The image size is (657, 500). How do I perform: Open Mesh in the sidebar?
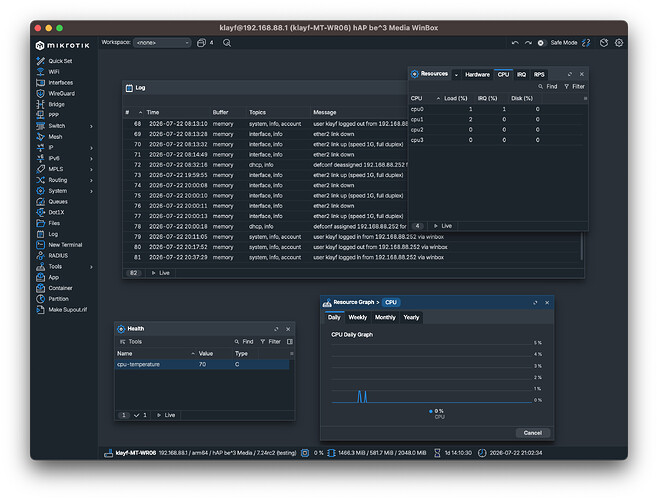coord(55,137)
